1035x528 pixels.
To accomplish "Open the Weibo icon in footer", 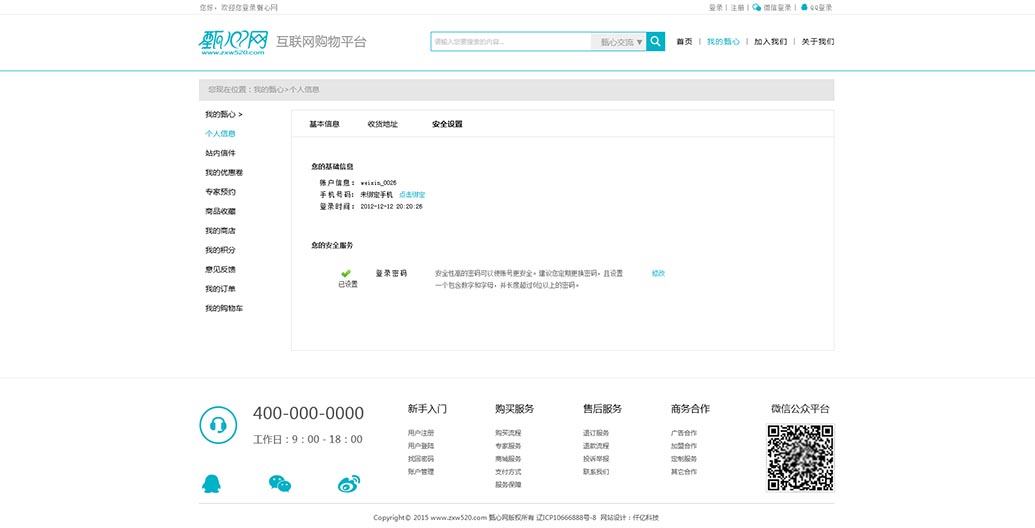I will pyautogui.click(x=348, y=484).
